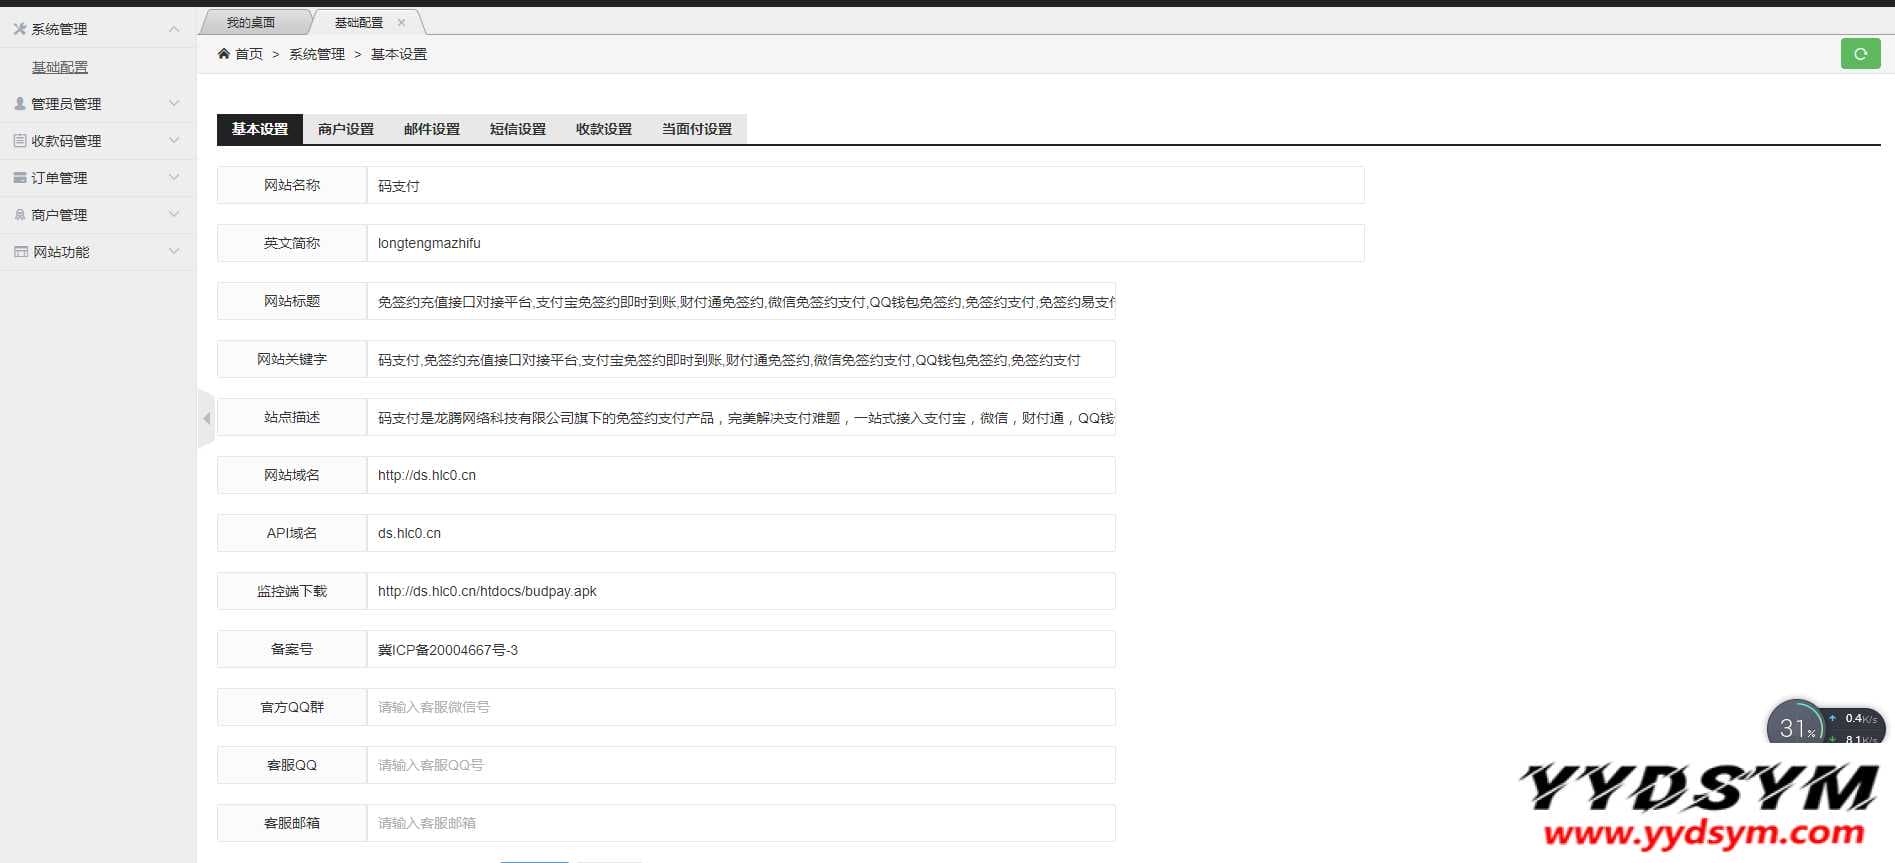Click the 网站关键字 input field

741,359
